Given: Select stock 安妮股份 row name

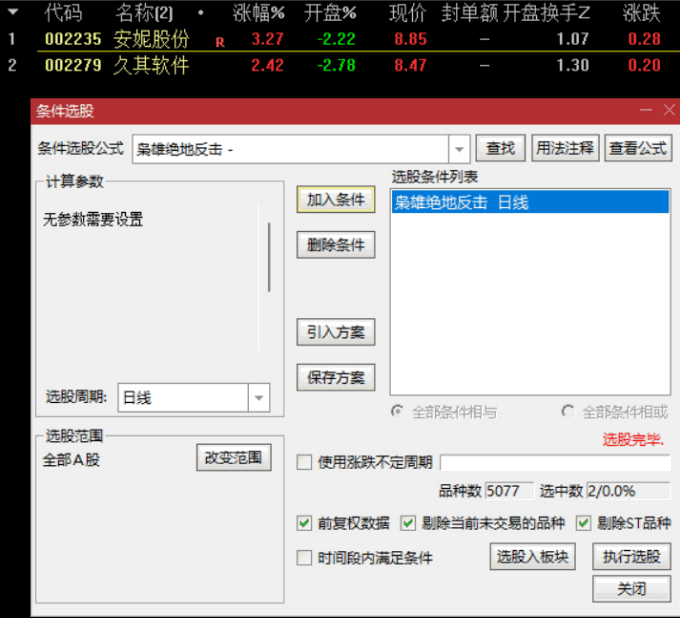Looking at the screenshot, I should pyautogui.click(x=151, y=39).
